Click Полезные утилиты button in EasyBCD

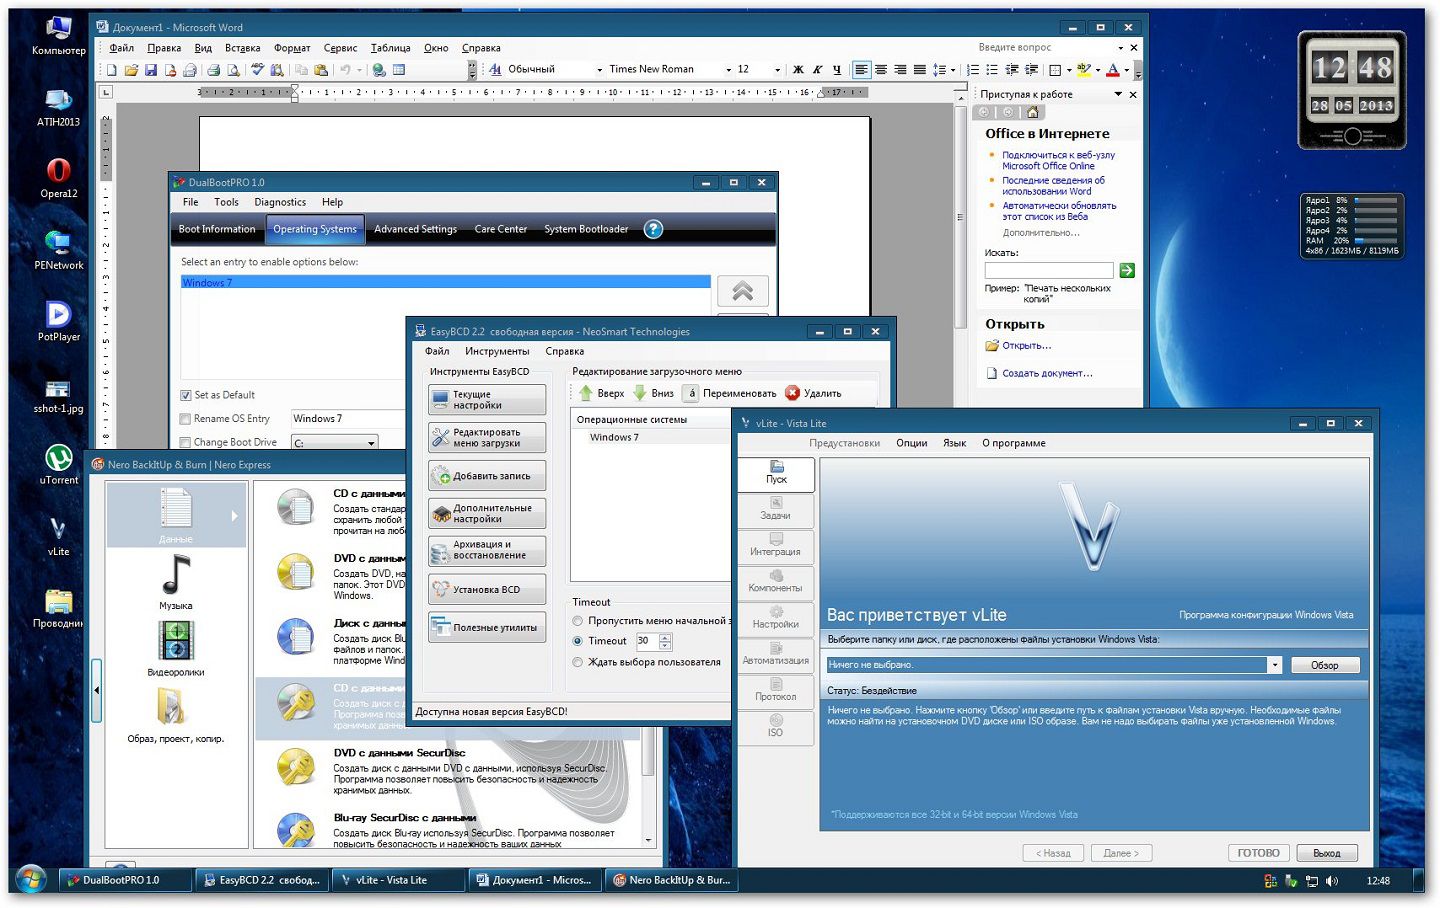pos(487,628)
